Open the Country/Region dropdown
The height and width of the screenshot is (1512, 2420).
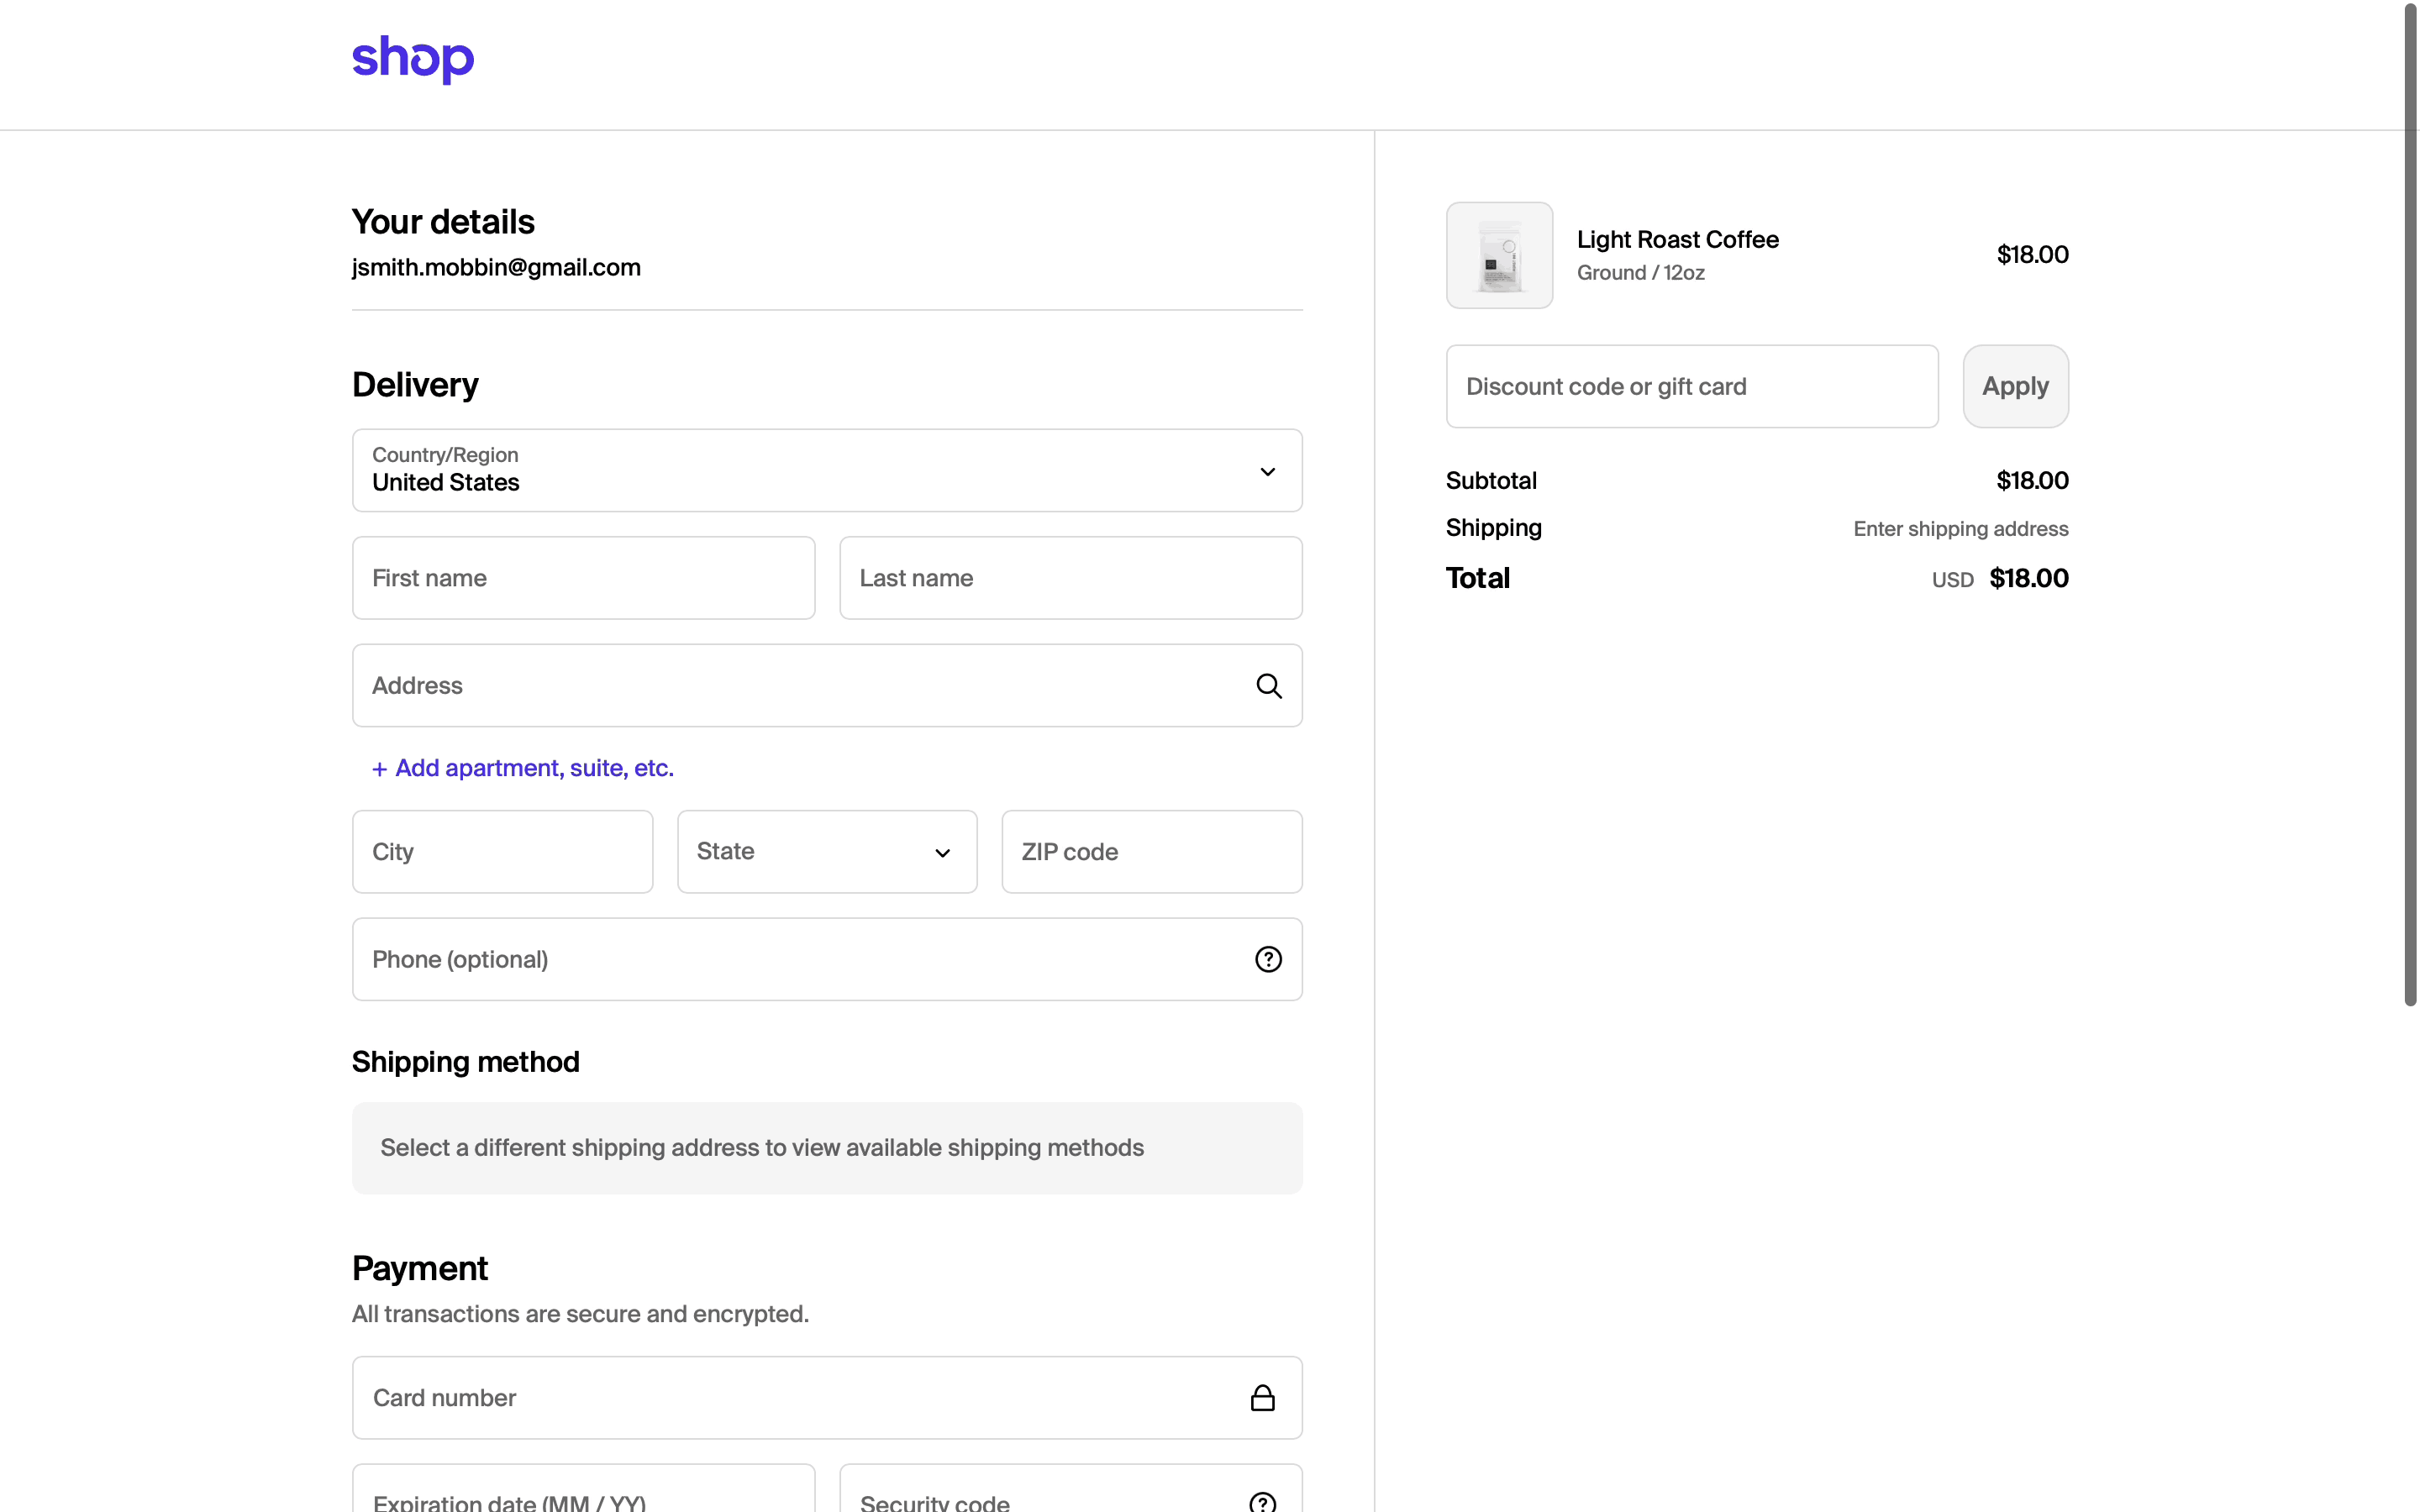pos(800,470)
